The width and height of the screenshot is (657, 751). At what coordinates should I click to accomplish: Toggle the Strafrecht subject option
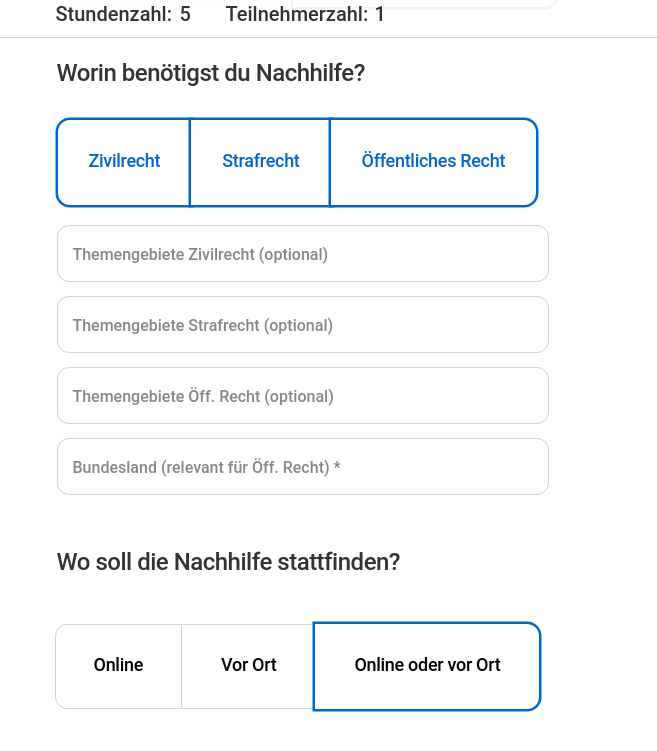tap(260, 162)
